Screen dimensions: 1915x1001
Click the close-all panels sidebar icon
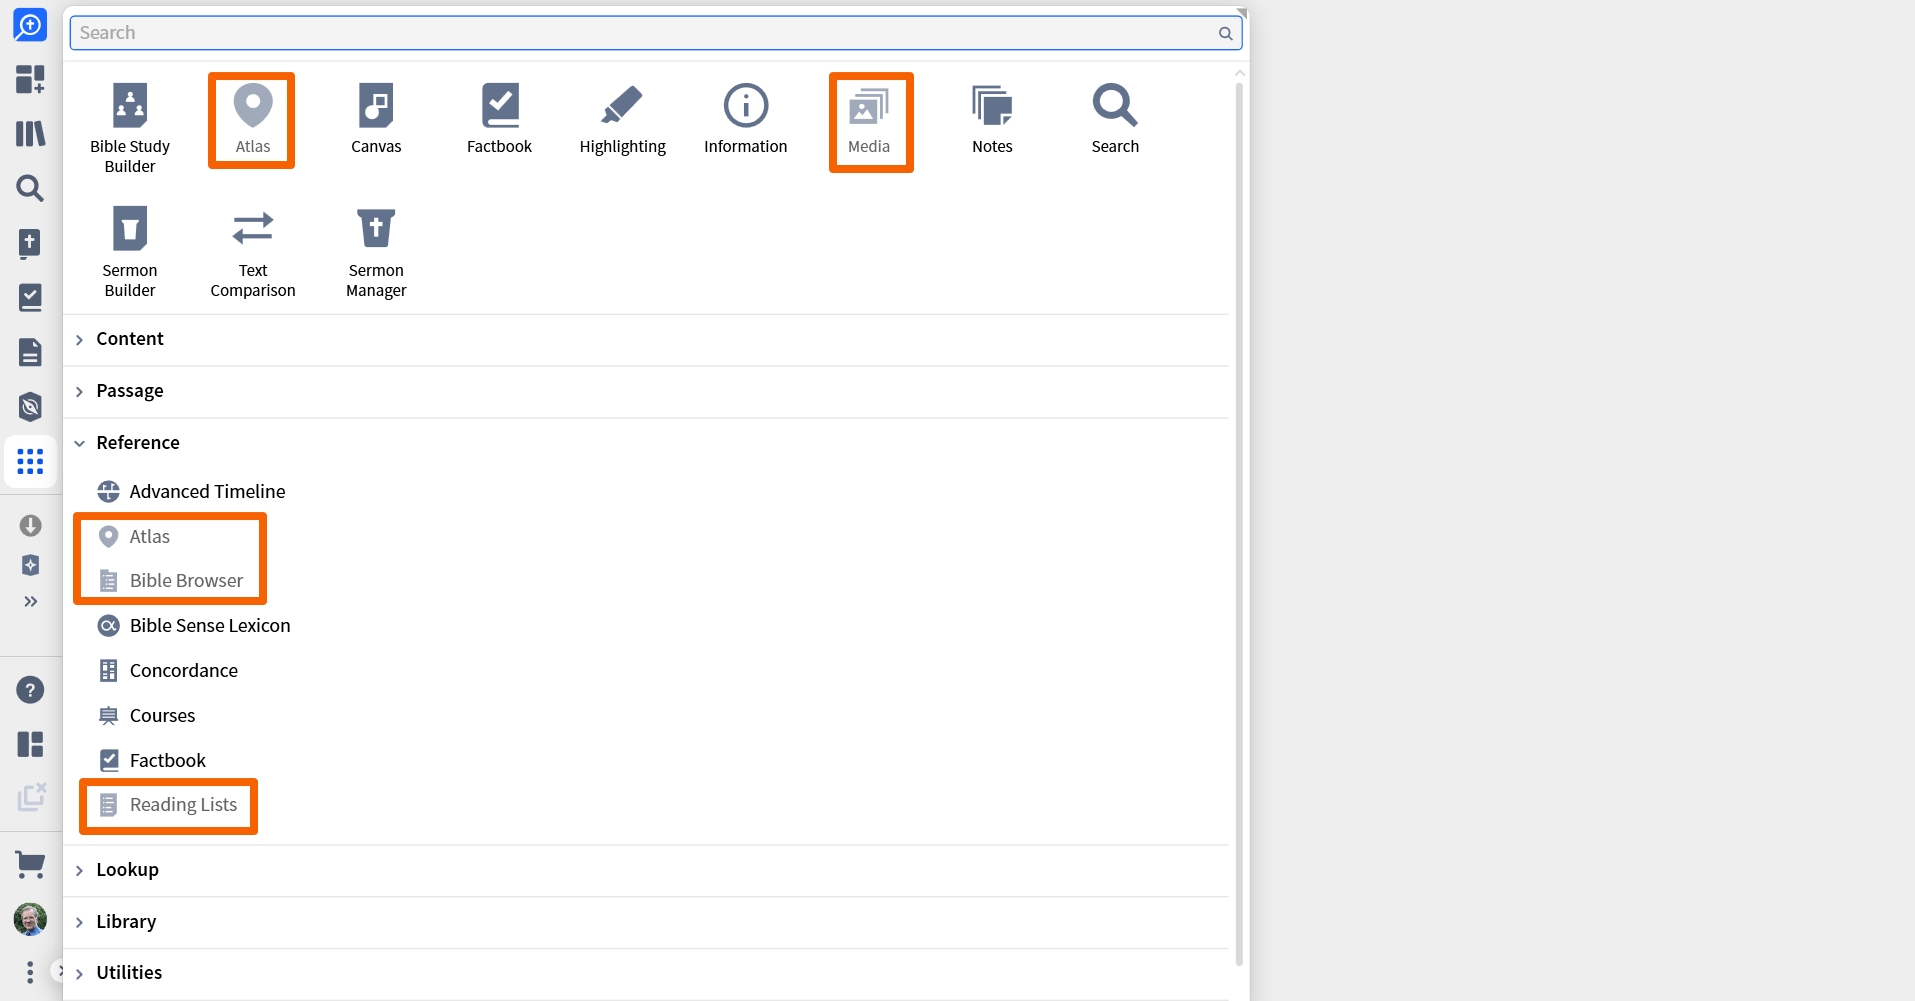click(x=31, y=797)
